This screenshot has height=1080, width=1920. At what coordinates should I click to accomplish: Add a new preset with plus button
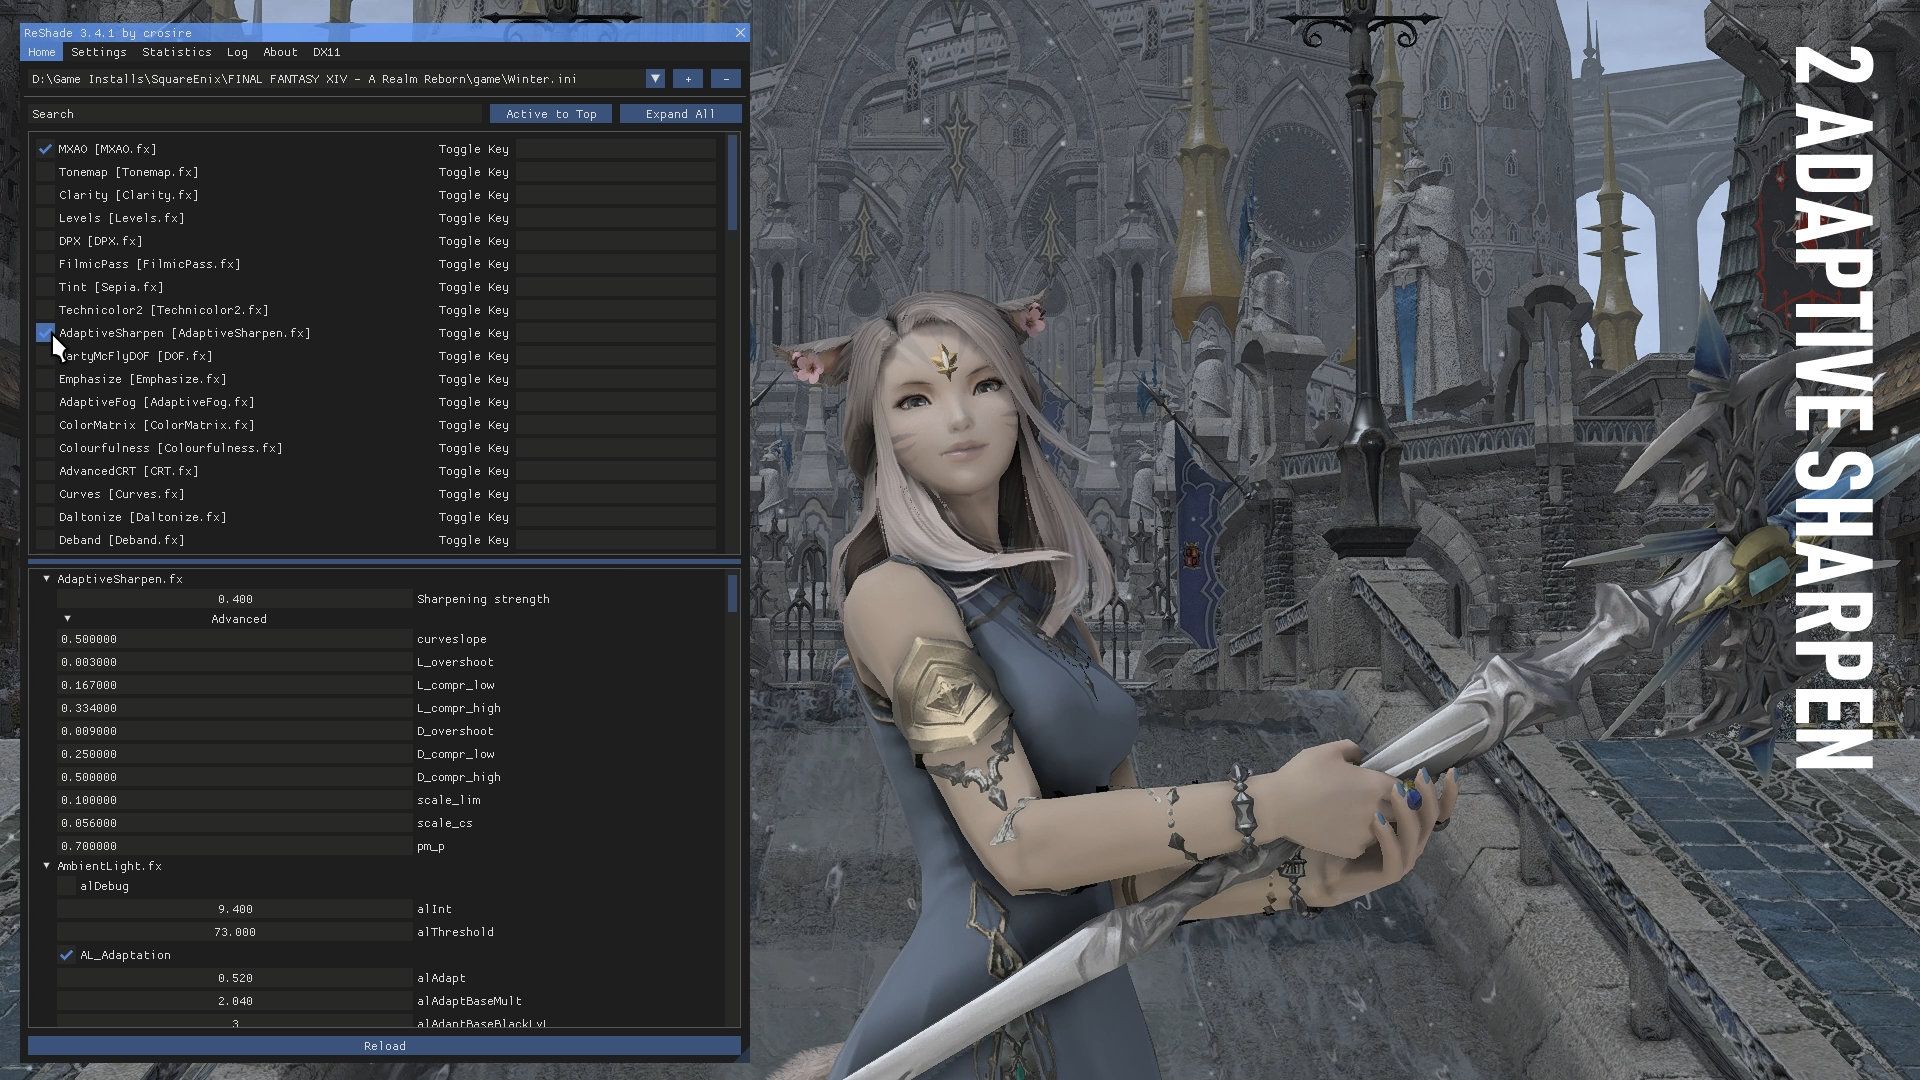tap(688, 79)
